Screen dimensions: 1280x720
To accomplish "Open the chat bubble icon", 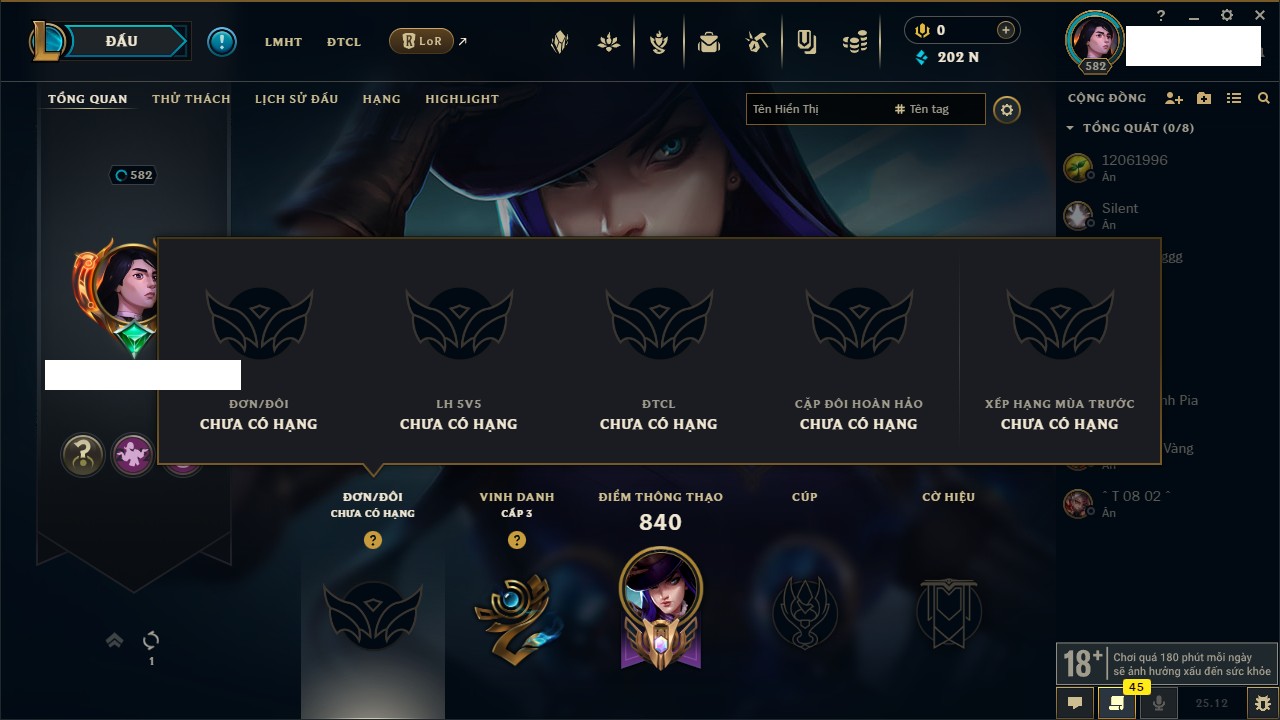I will (x=1075, y=703).
